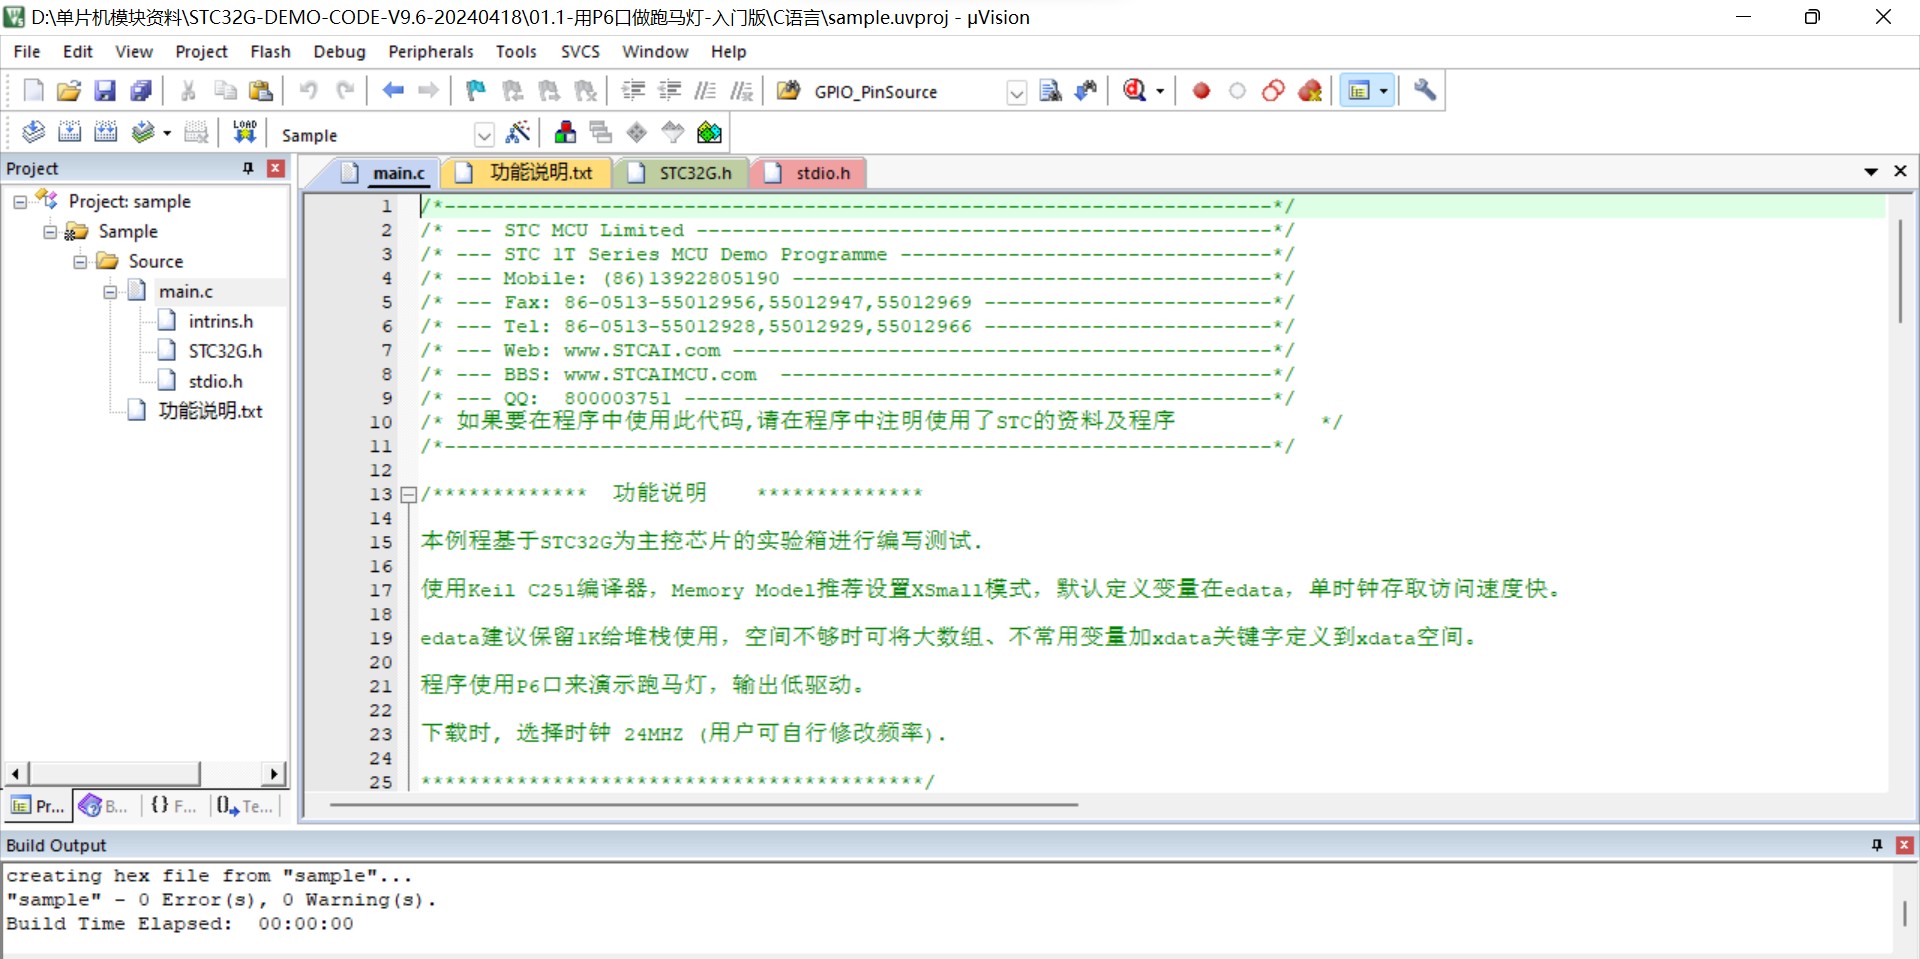
Task: Switch to the STC32G.h editor tab
Action: (682, 173)
